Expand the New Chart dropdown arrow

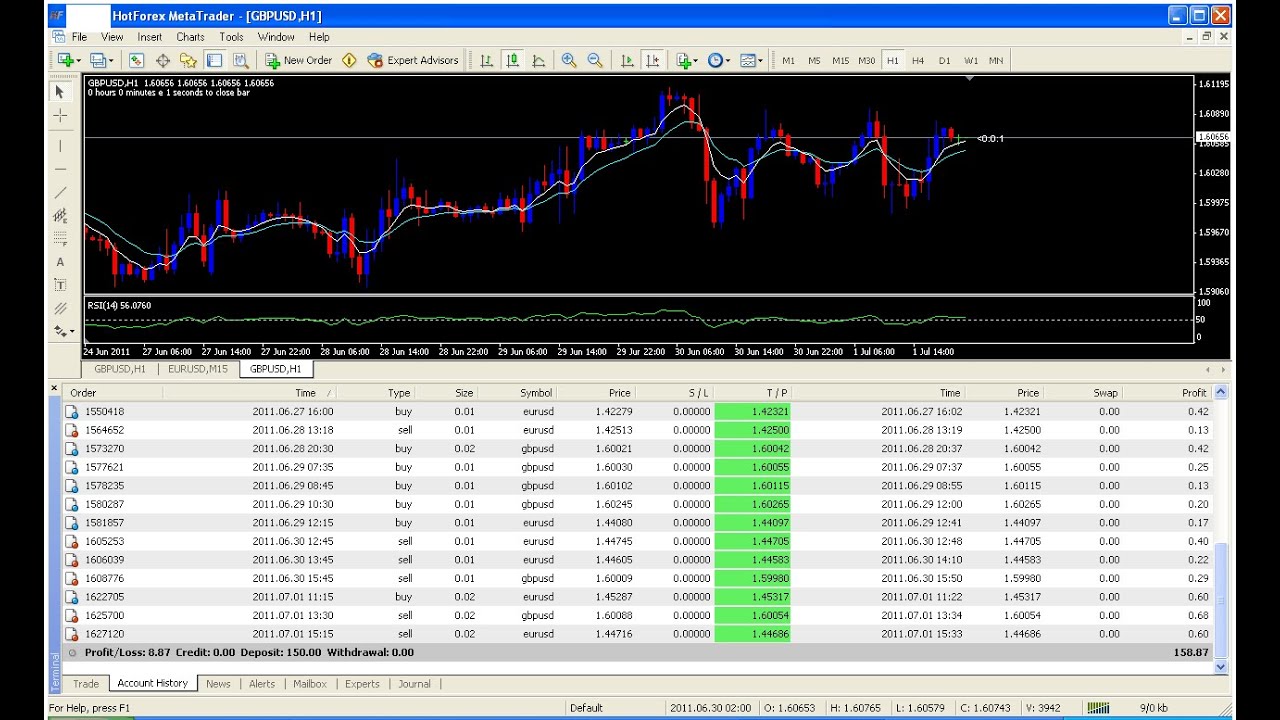click(78, 60)
